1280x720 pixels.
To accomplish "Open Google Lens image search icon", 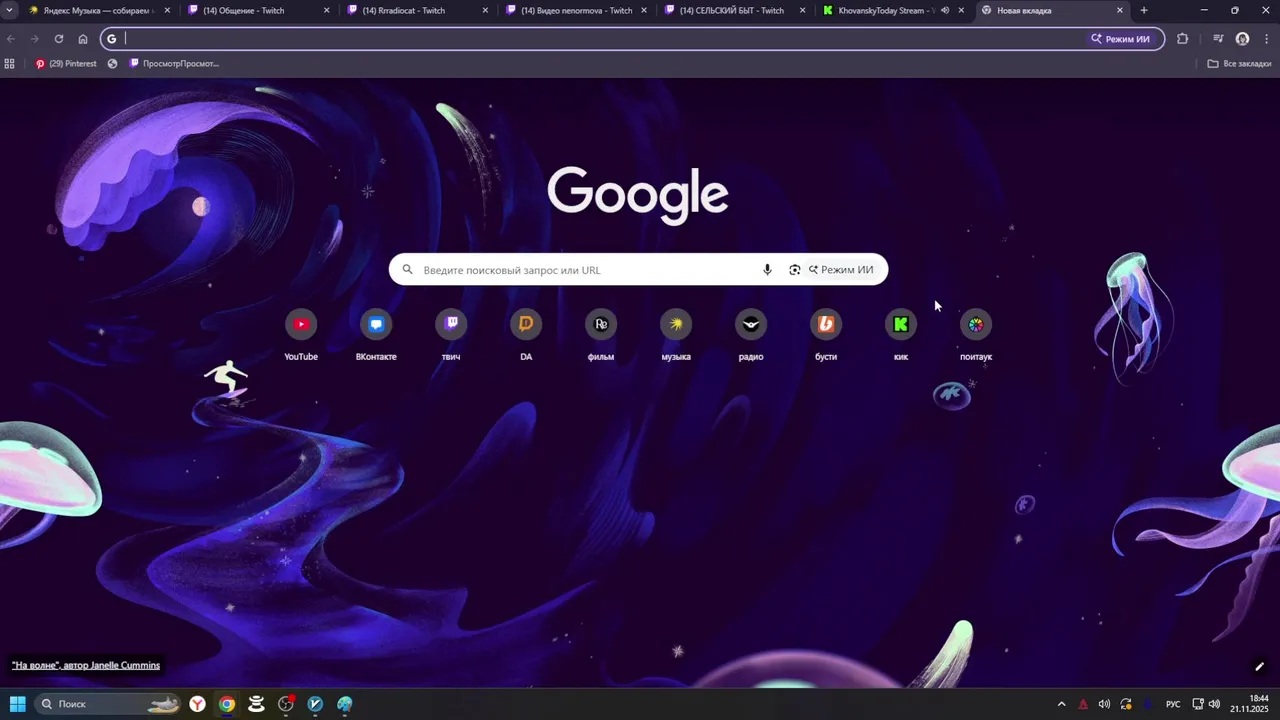I will coord(794,270).
